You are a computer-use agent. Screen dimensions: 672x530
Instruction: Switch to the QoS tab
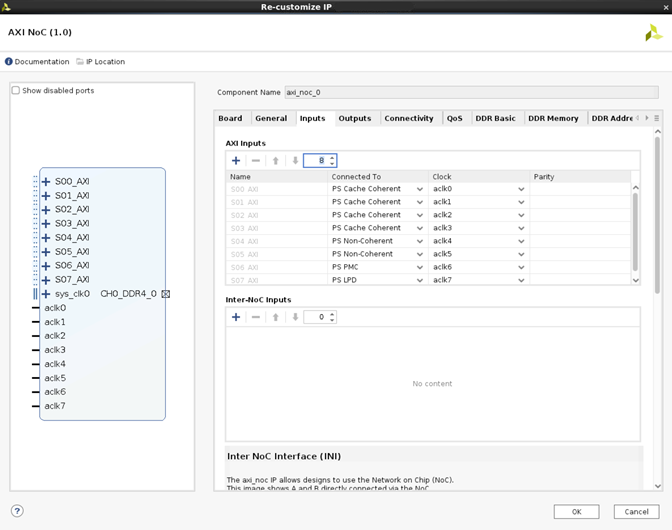(x=454, y=118)
